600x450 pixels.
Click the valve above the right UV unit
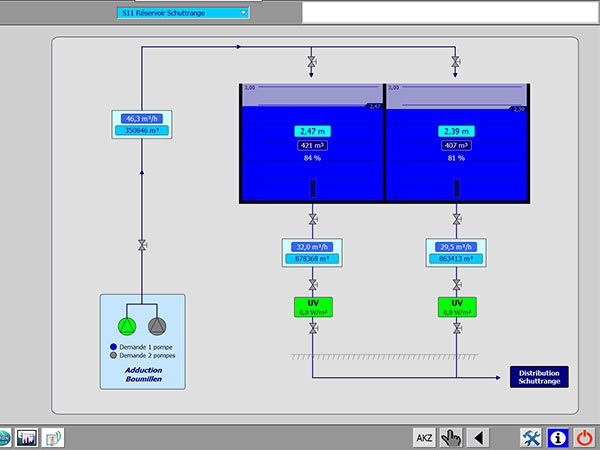(457, 285)
